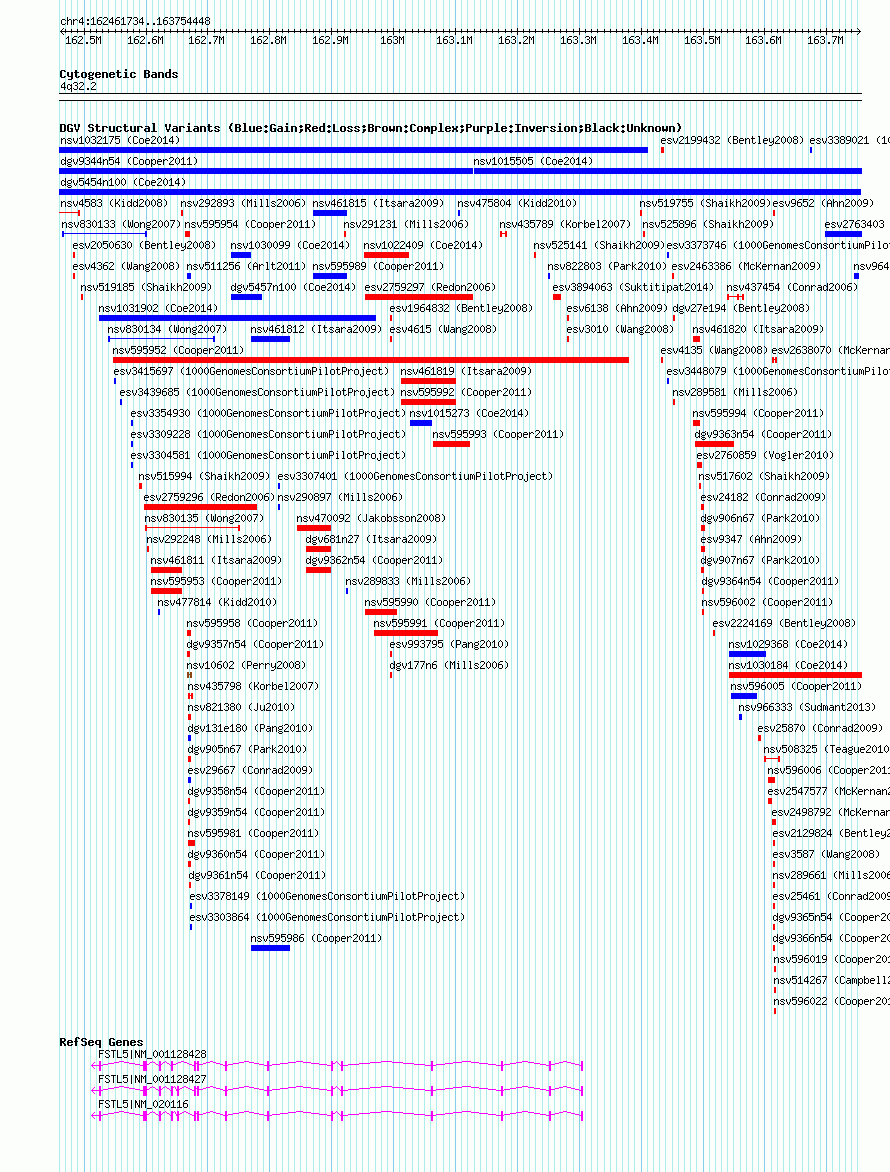
Task: Open nsv821380 (Ju2010) variant label
Action: click(241, 706)
